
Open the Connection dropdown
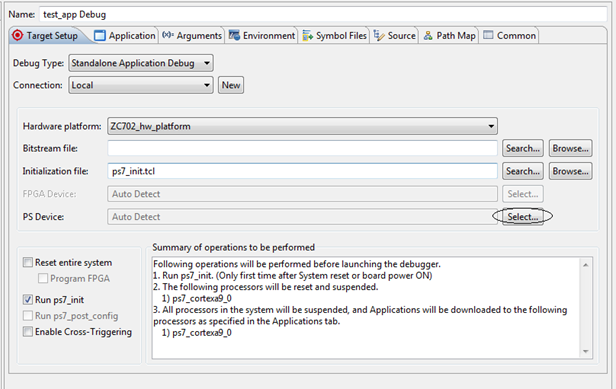[x=141, y=85]
